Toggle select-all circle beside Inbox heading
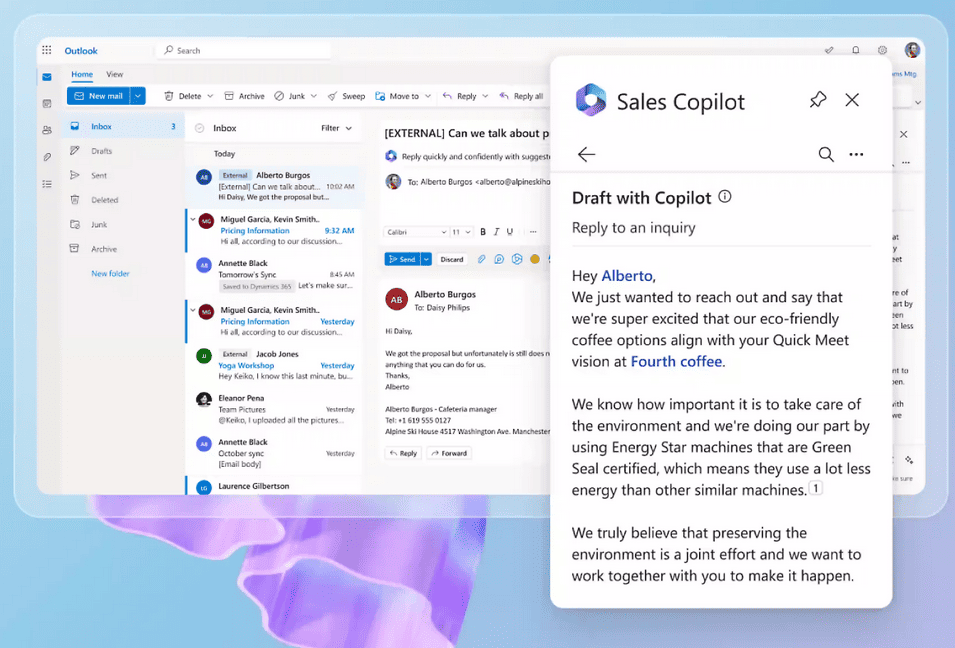 [199, 129]
